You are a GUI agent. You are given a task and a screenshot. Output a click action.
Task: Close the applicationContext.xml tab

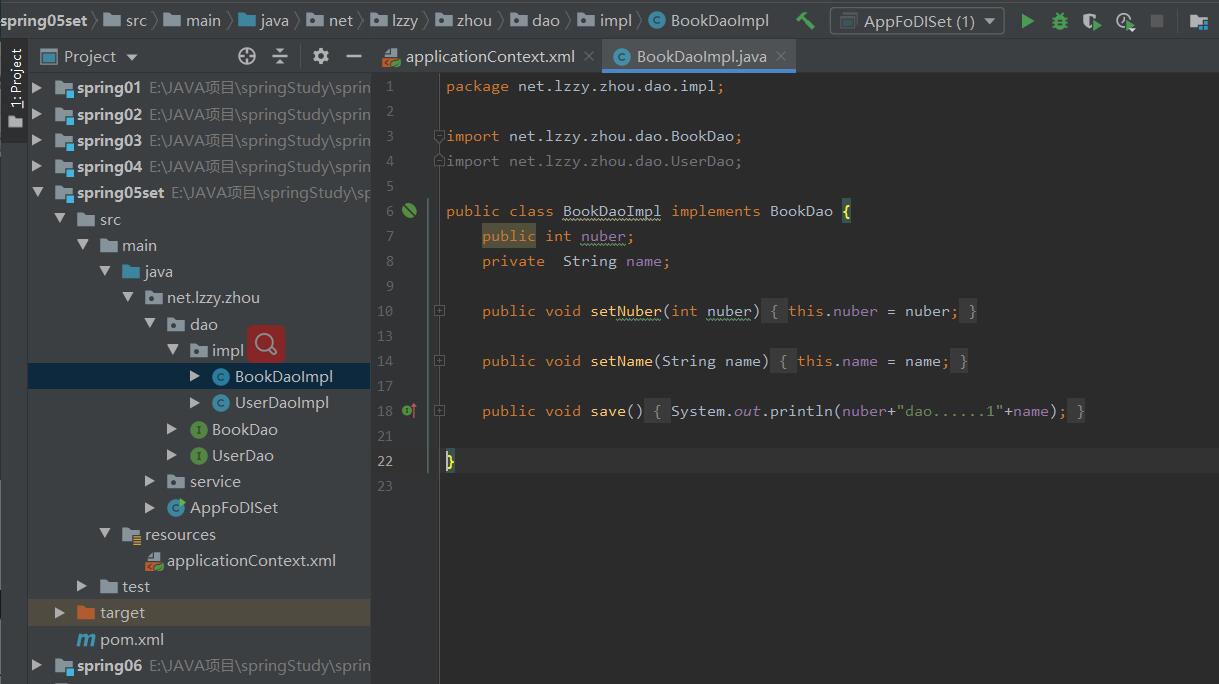point(589,57)
